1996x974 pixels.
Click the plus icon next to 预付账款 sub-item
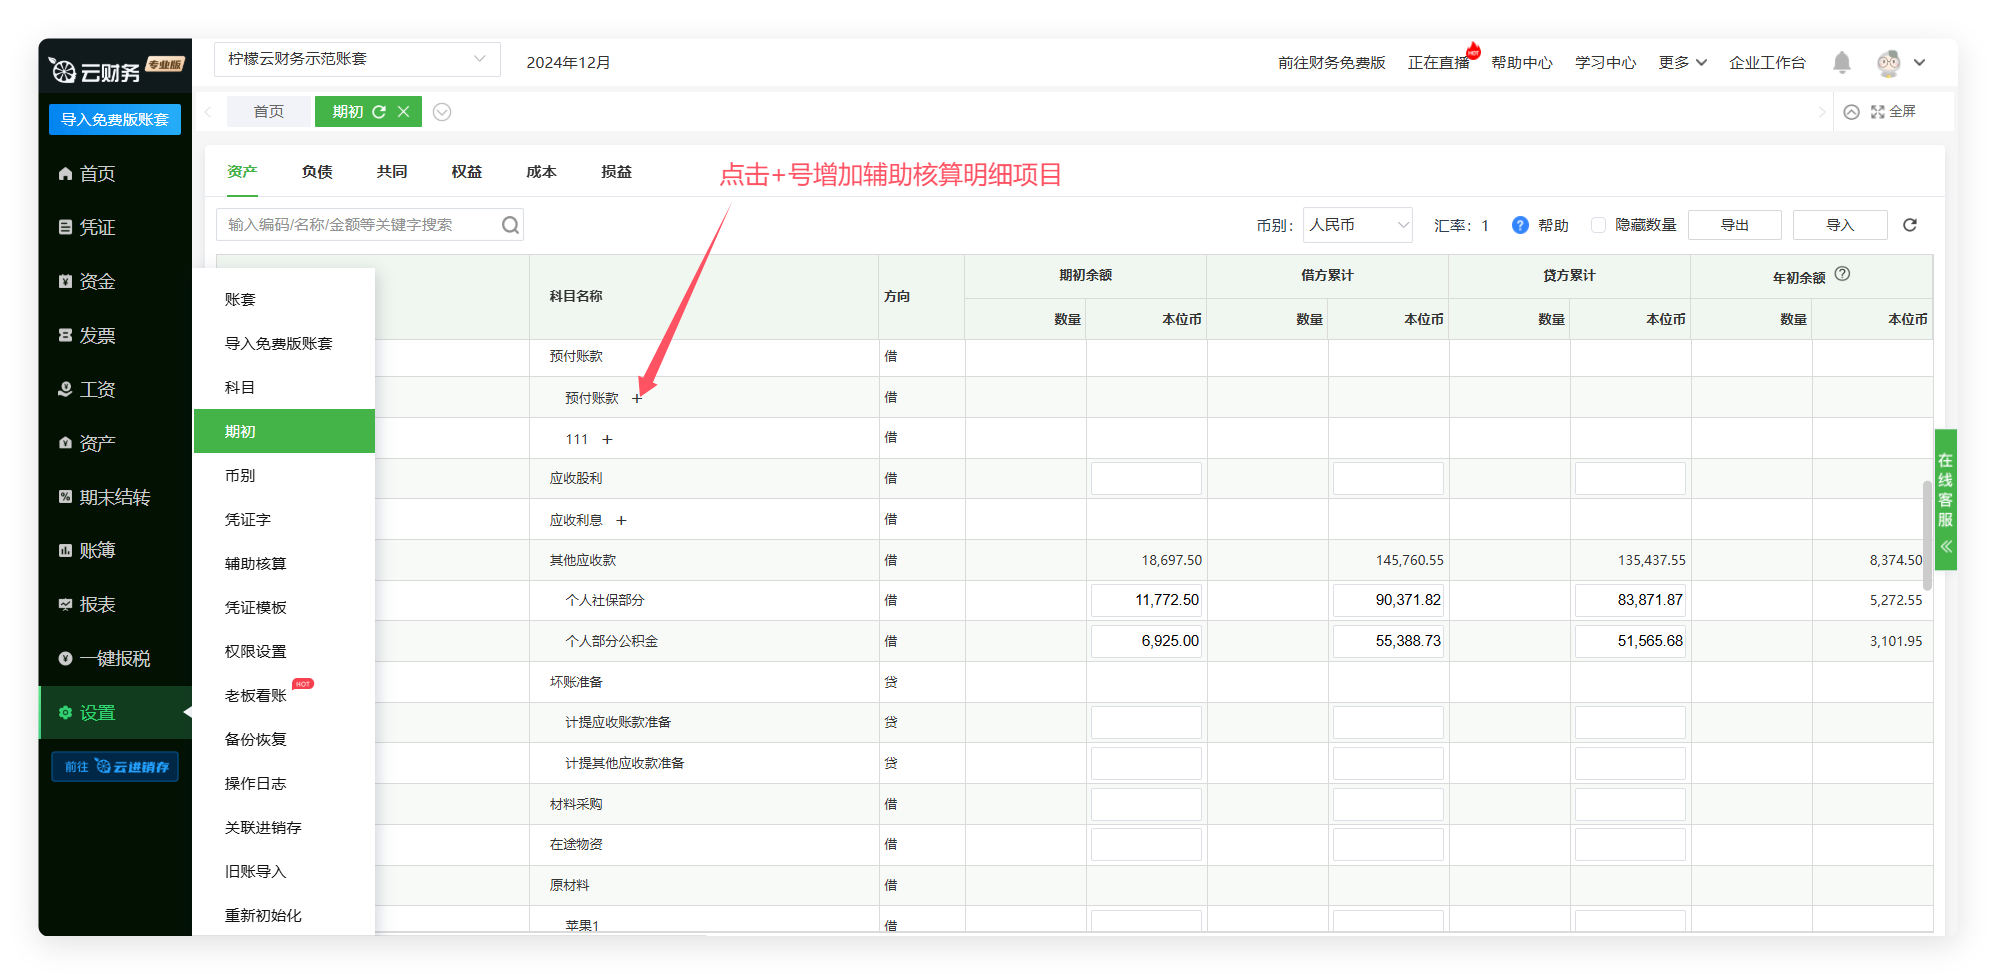[x=637, y=398]
